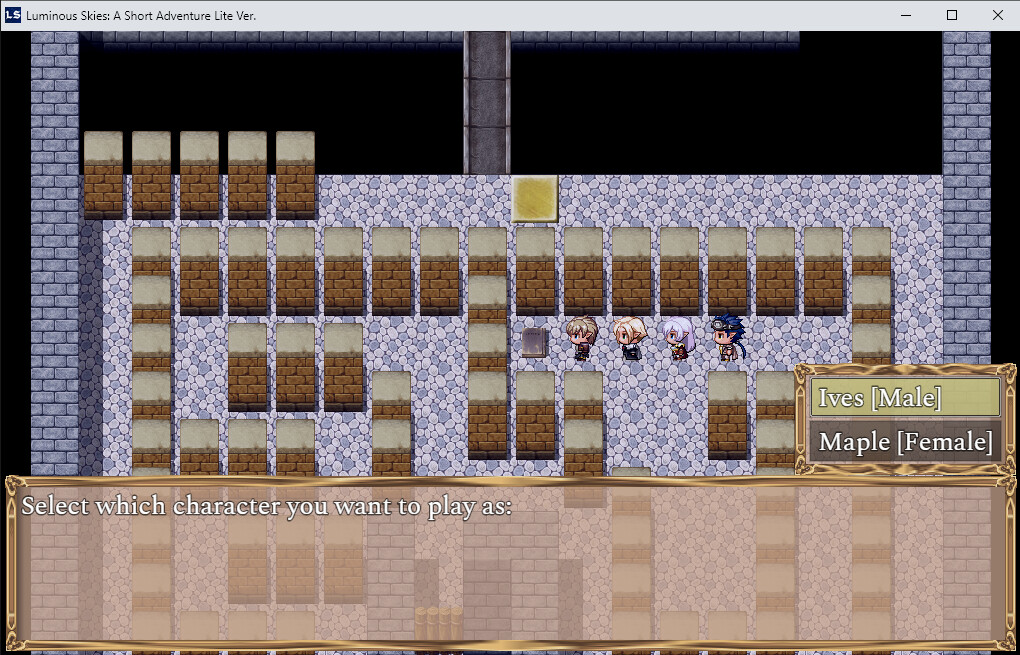Click the gray gravestone beside the party
Image resolution: width=1020 pixels, height=655 pixels.
coord(532,340)
